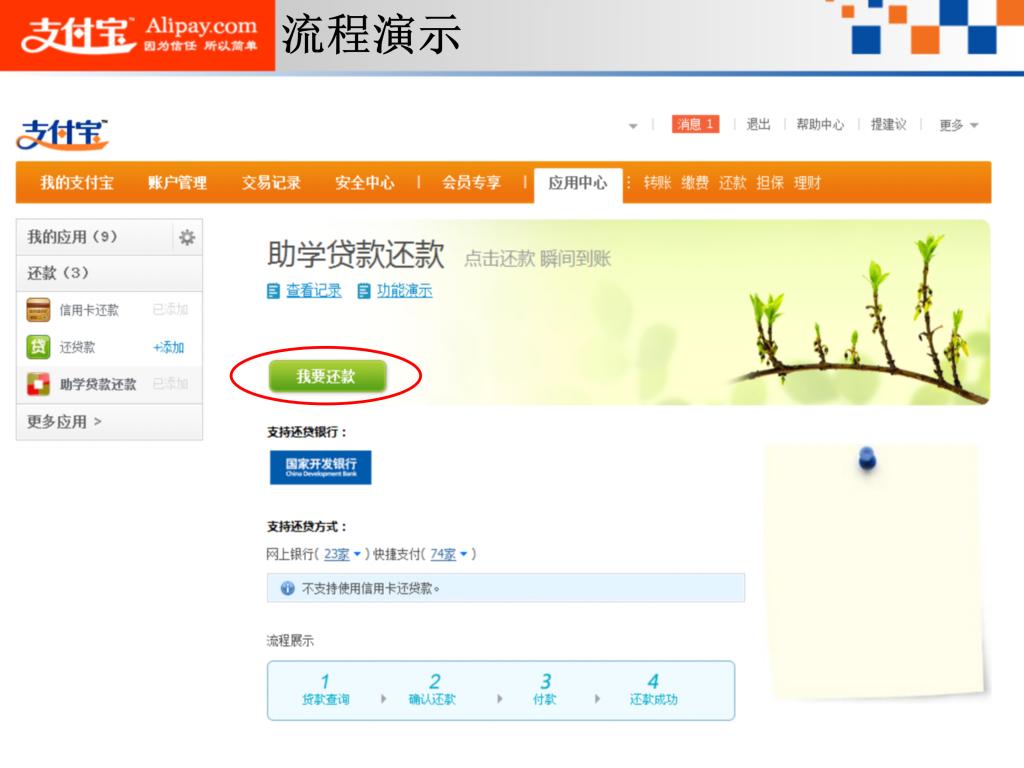This screenshot has height=768, width=1024.
Task: Expand the 74家 quick payment list
Action: 450,554
